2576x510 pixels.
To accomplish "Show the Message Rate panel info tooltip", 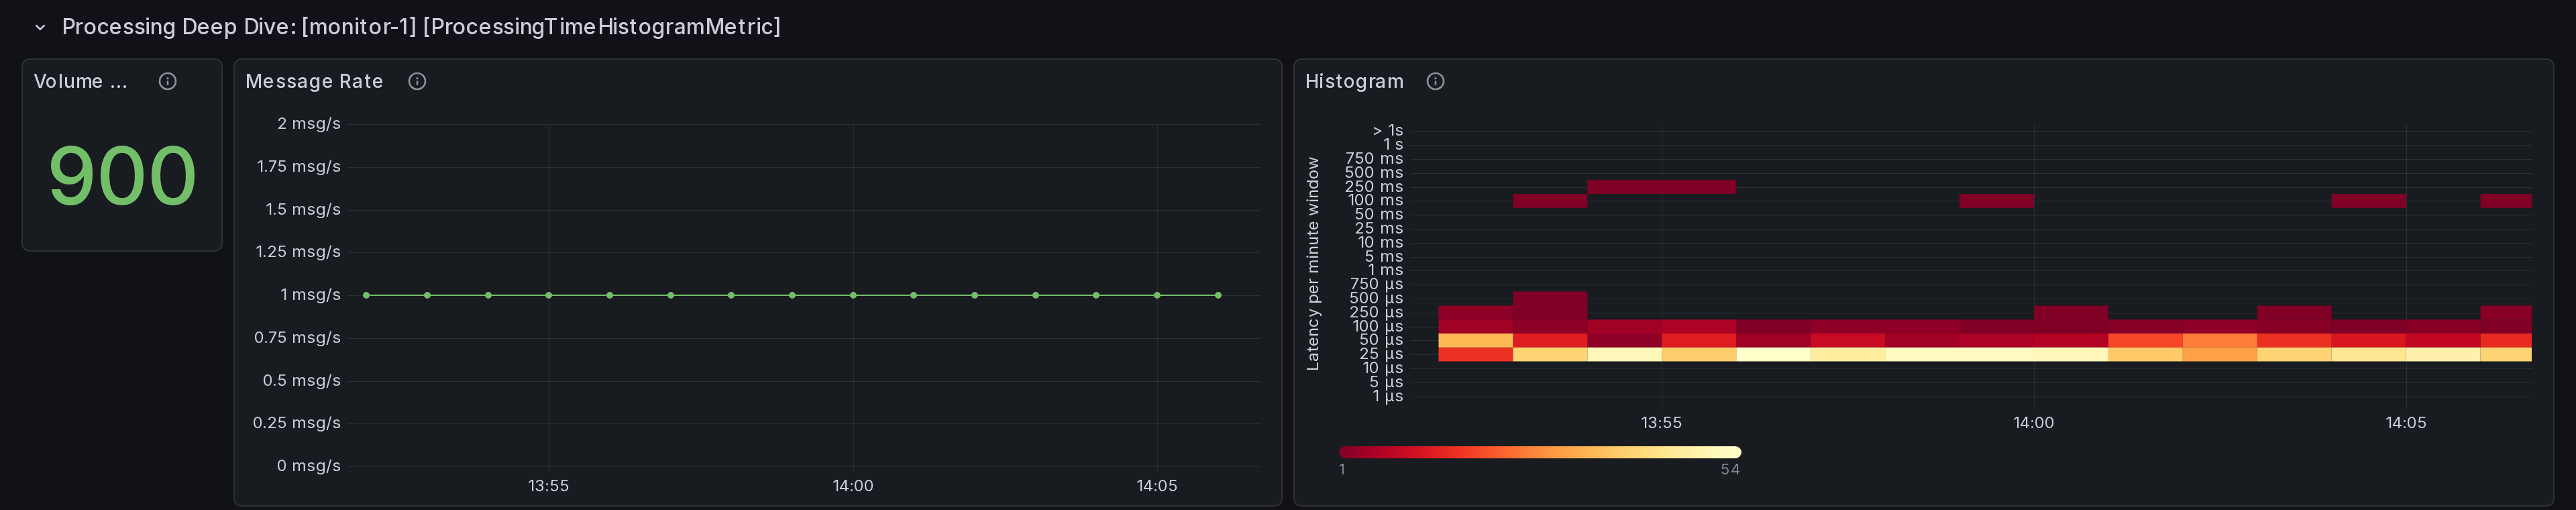I will [x=417, y=81].
